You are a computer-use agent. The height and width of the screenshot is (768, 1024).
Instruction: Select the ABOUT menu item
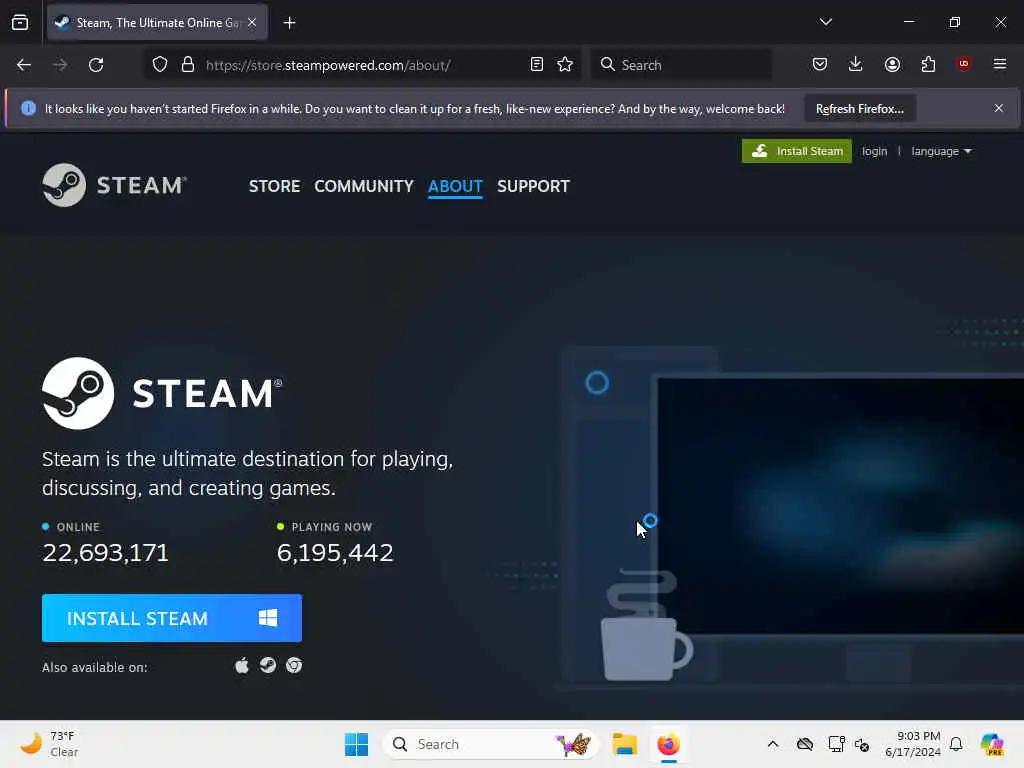(x=455, y=186)
